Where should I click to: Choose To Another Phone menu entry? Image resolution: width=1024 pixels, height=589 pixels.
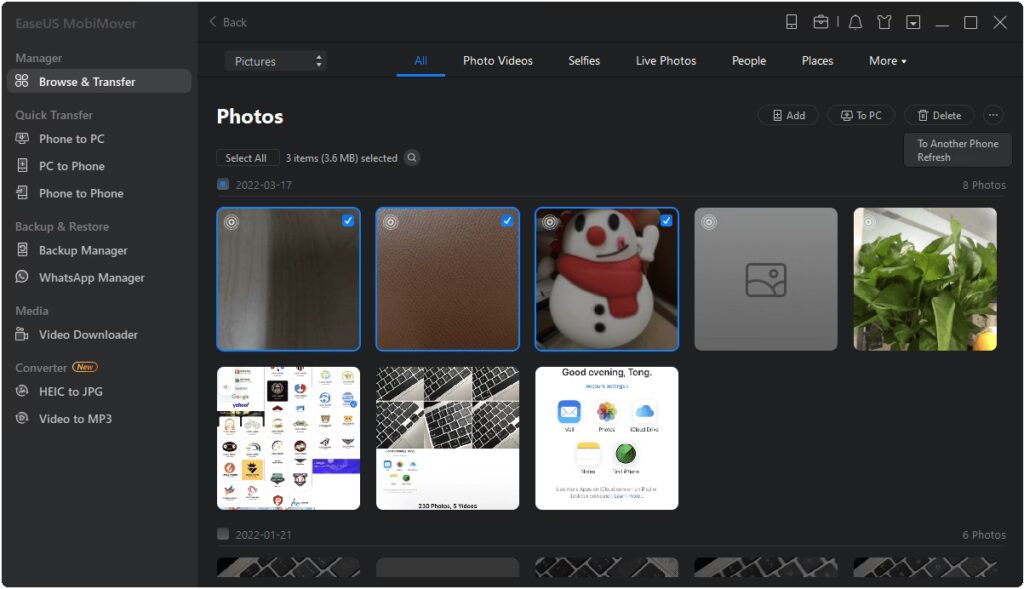pyautogui.click(x=957, y=144)
